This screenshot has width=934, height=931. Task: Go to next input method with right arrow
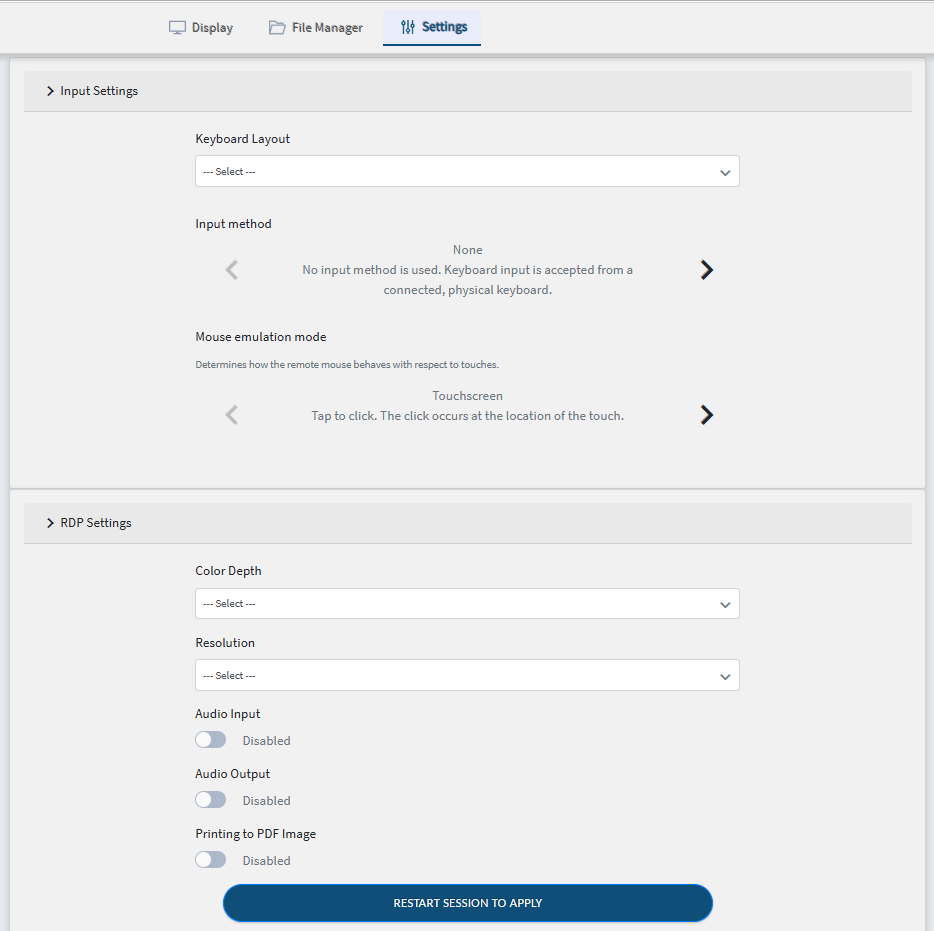click(x=706, y=270)
